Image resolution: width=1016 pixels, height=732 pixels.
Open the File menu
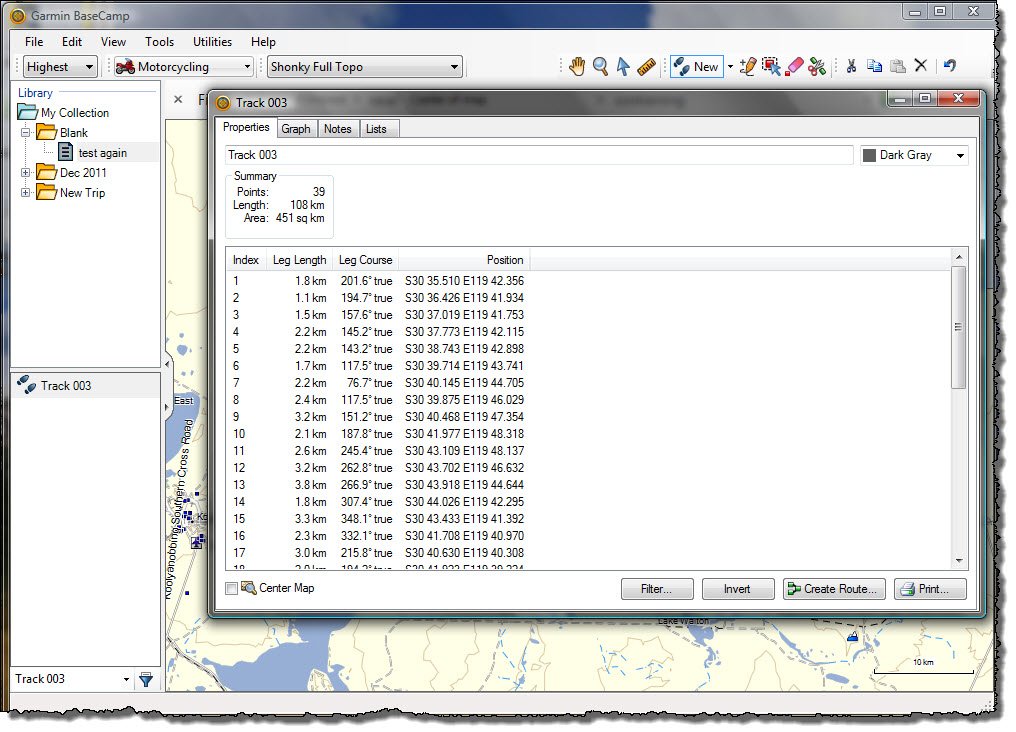tap(34, 41)
